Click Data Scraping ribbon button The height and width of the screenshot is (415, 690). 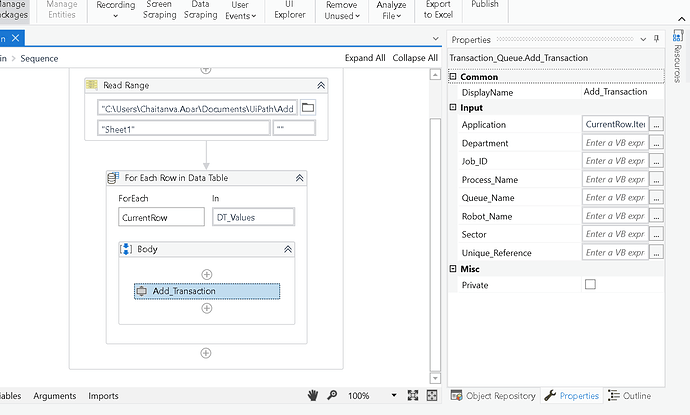[200, 10]
